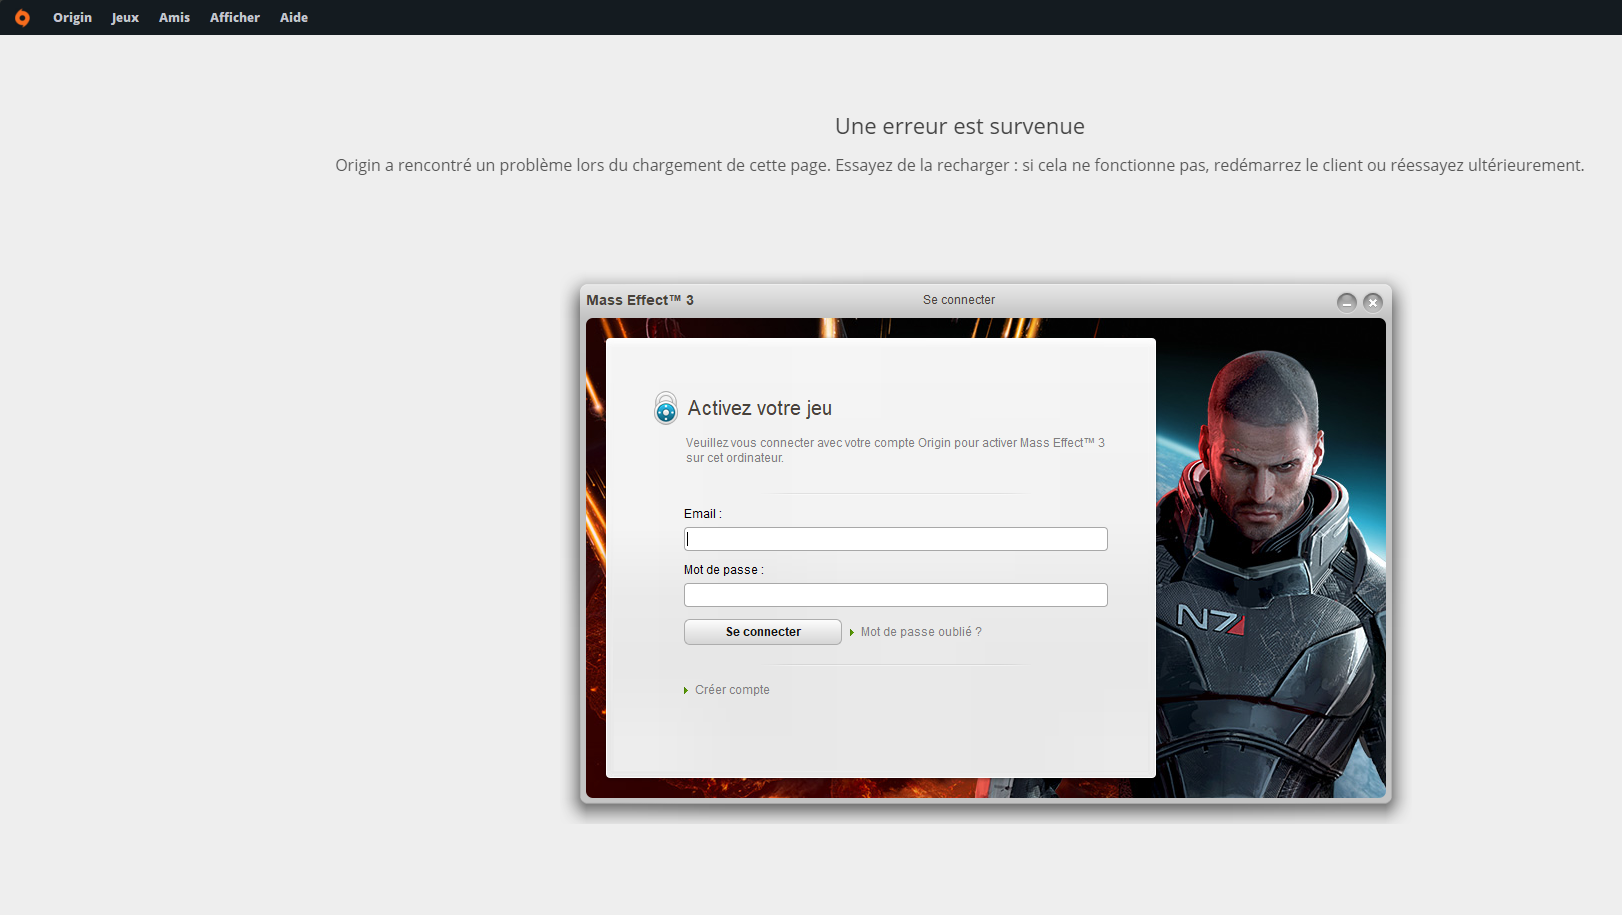The height and width of the screenshot is (915, 1622).
Task: Click the Mass Effect™ 3 window title
Action: [640, 300]
